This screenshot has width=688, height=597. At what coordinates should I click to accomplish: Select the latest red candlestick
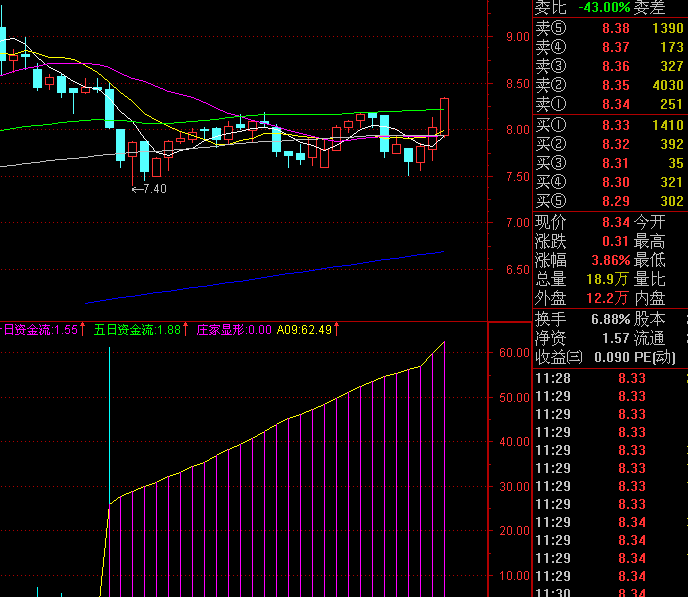pyautogui.click(x=444, y=117)
